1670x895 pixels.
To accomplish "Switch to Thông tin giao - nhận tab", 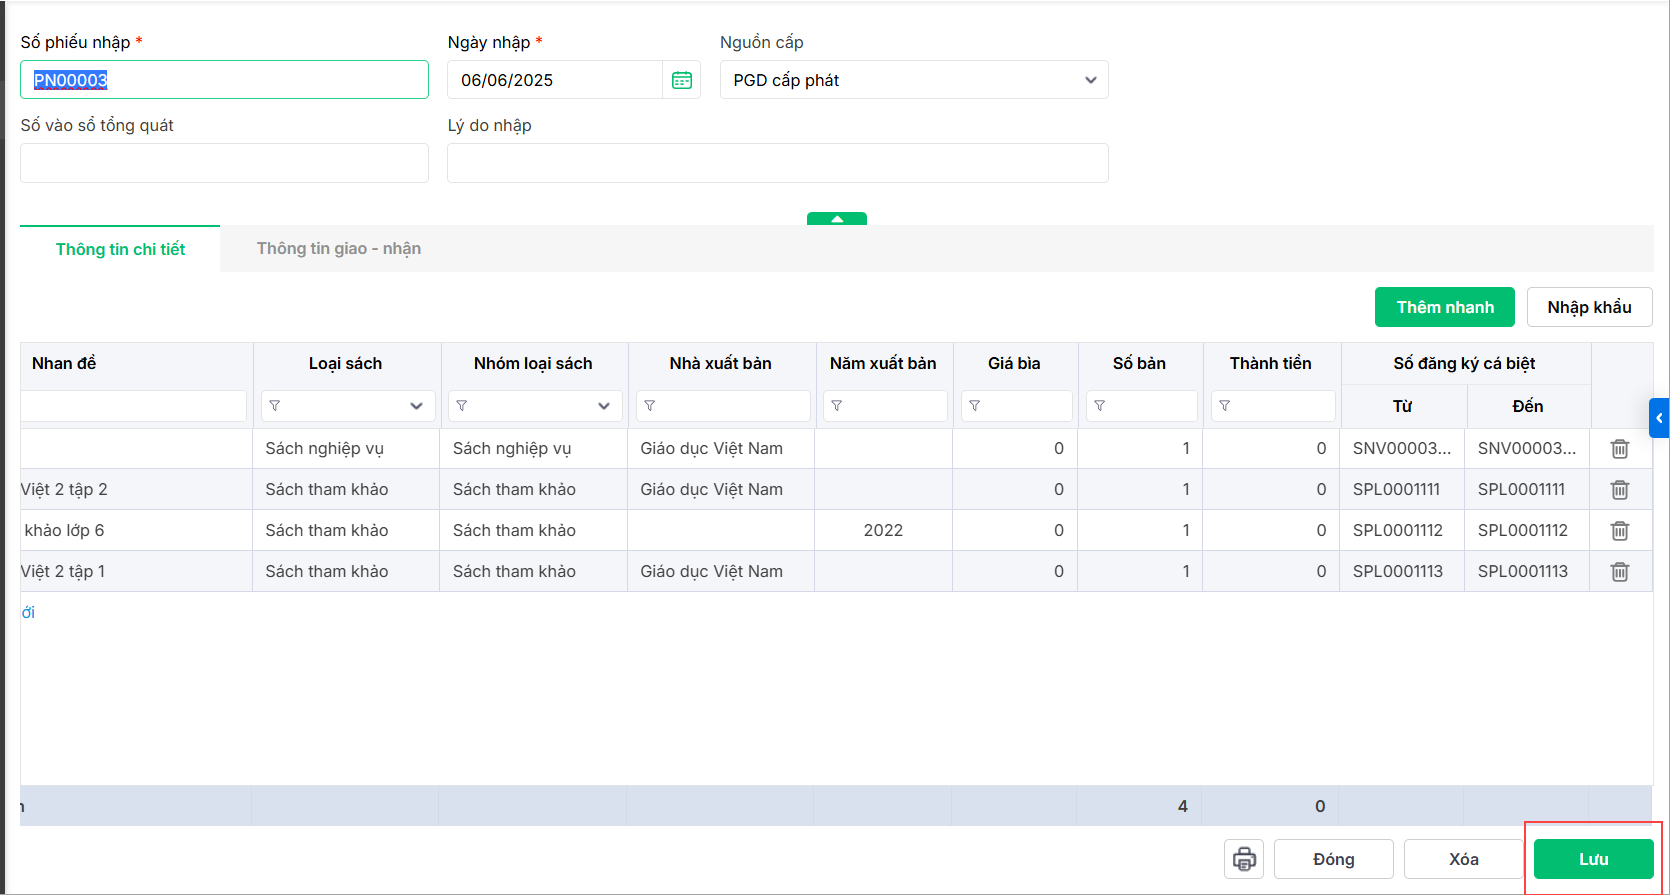I will click(x=338, y=249).
